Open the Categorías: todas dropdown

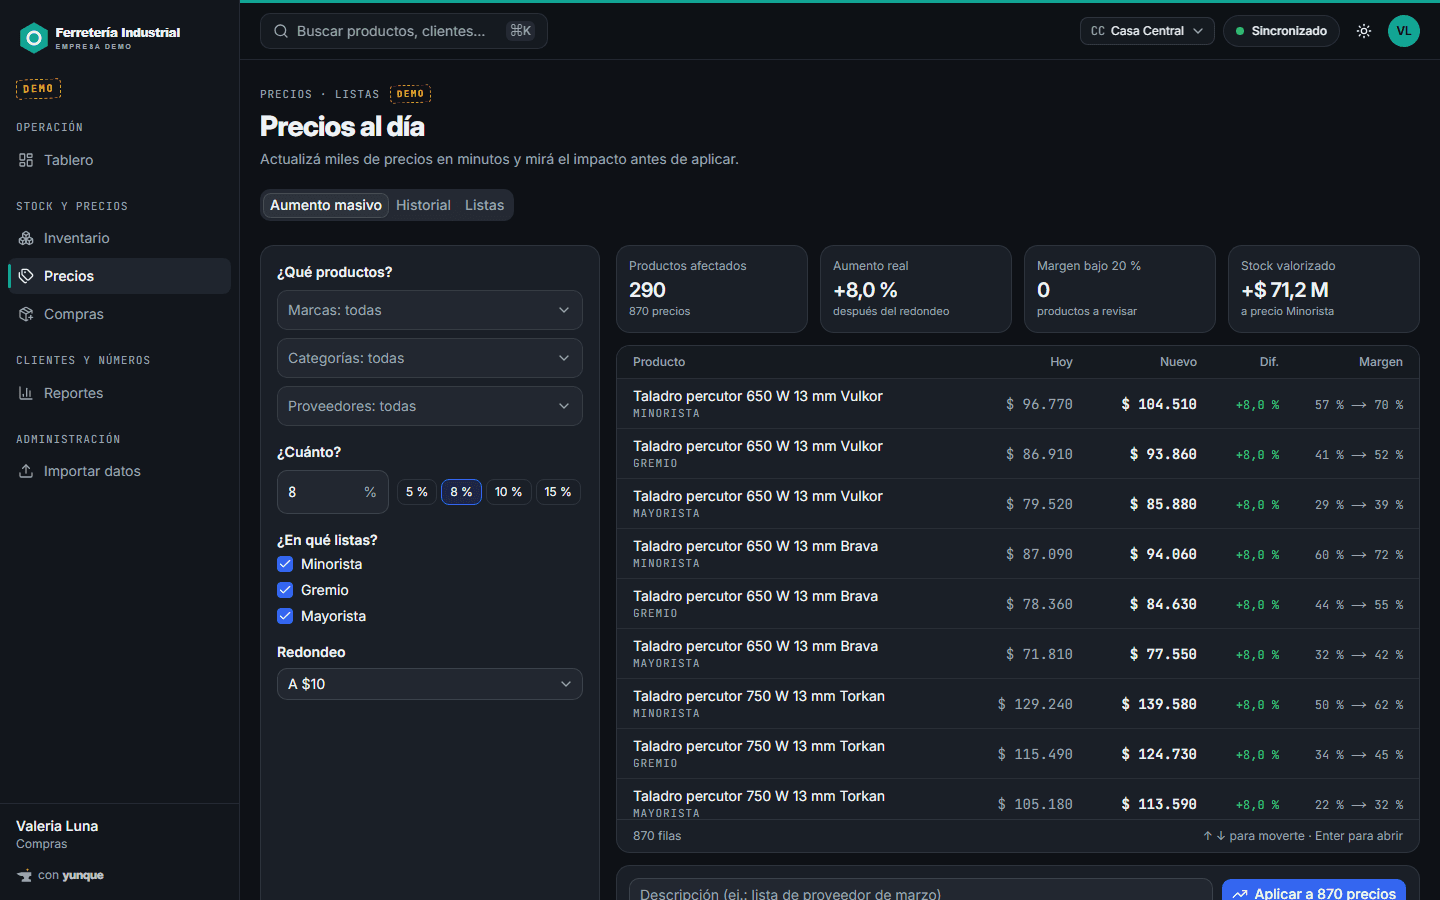pyautogui.click(x=430, y=358)
